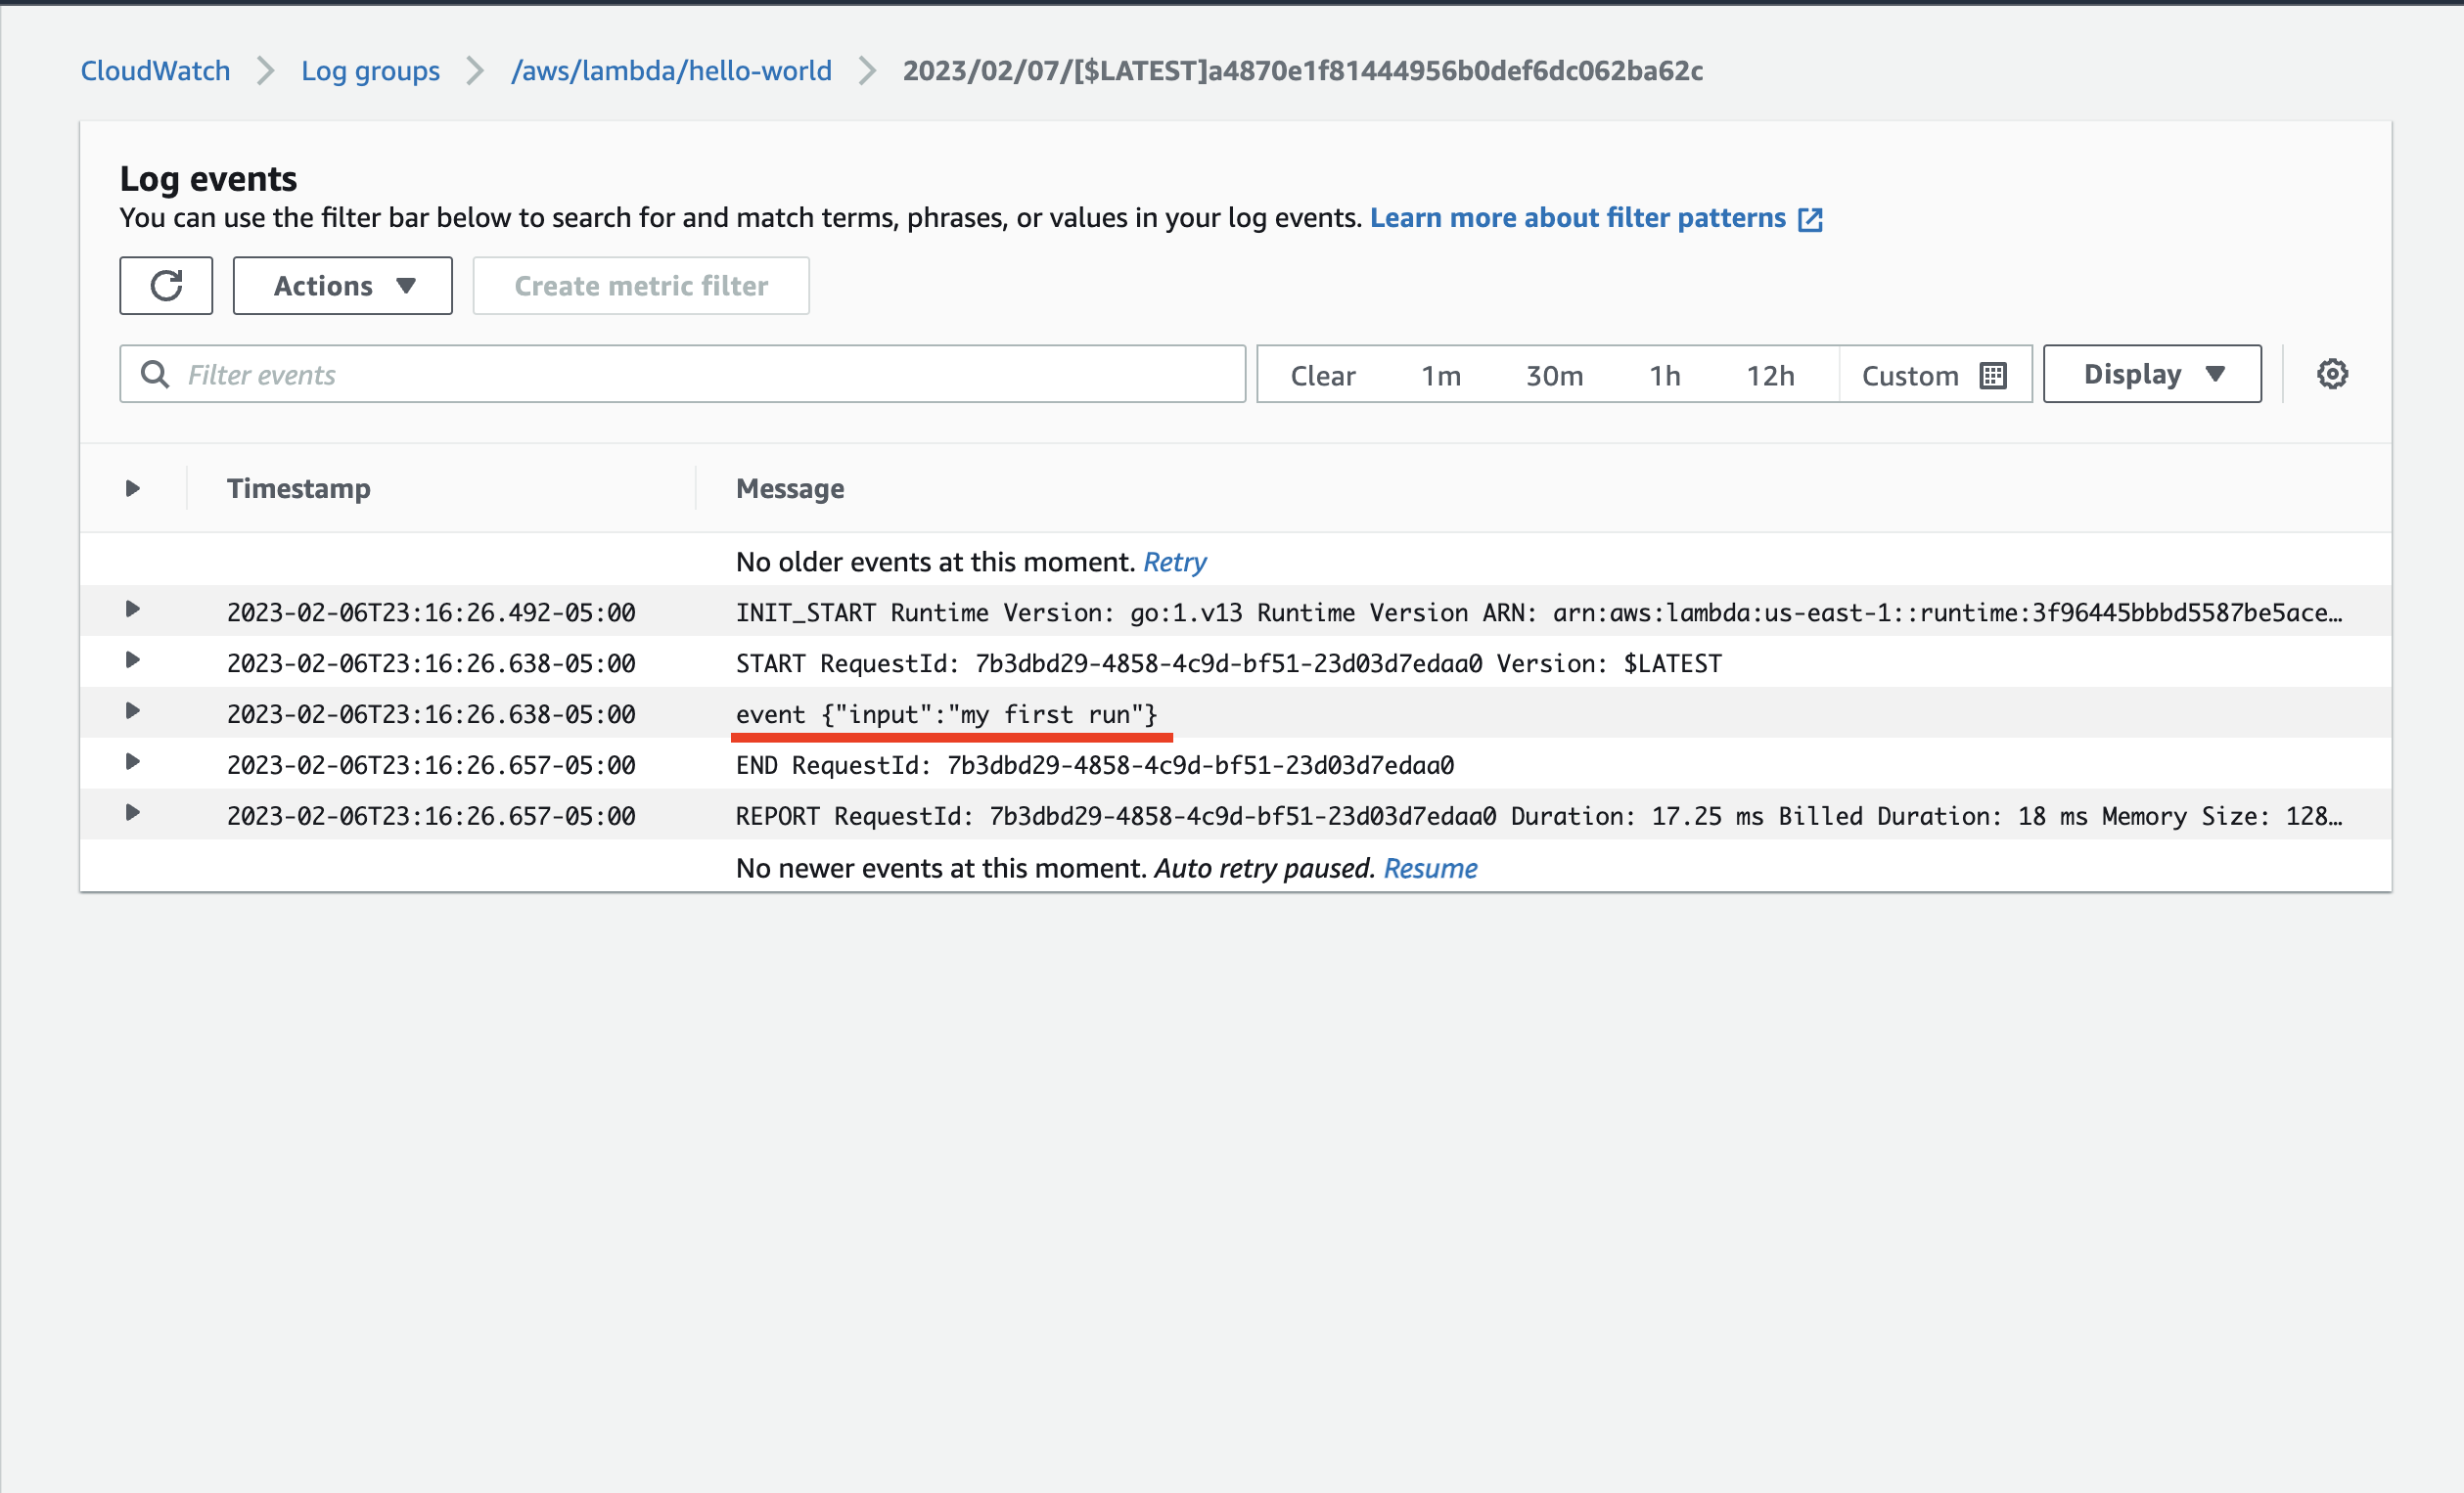Select the 12h time range

pyautogui.click(x=1770, y=376)
